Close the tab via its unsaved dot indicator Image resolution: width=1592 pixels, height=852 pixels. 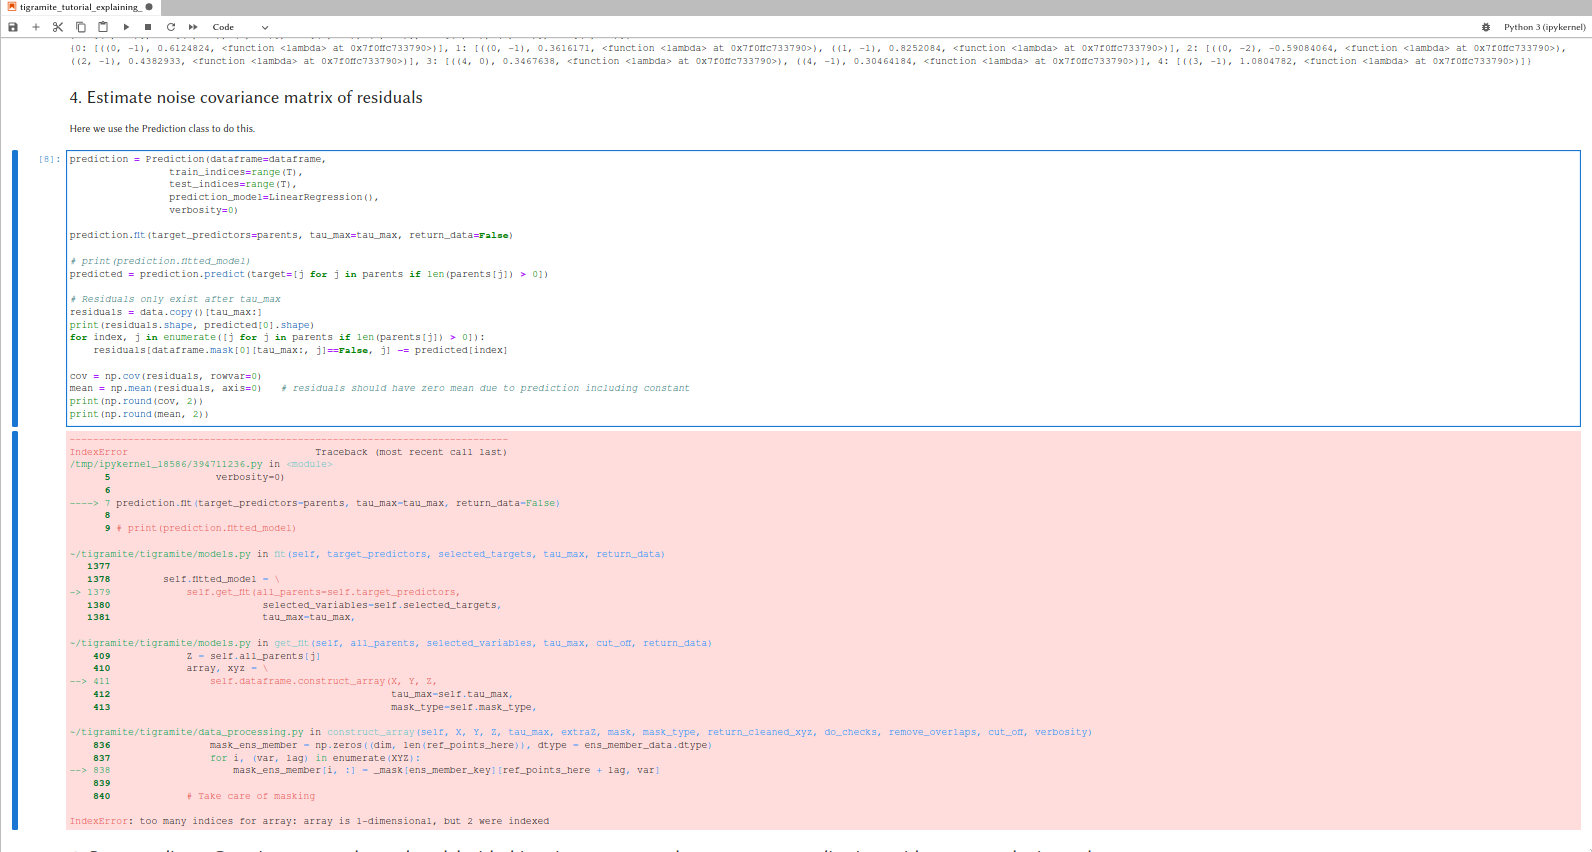pyautogui.click(x=149, y=7)
